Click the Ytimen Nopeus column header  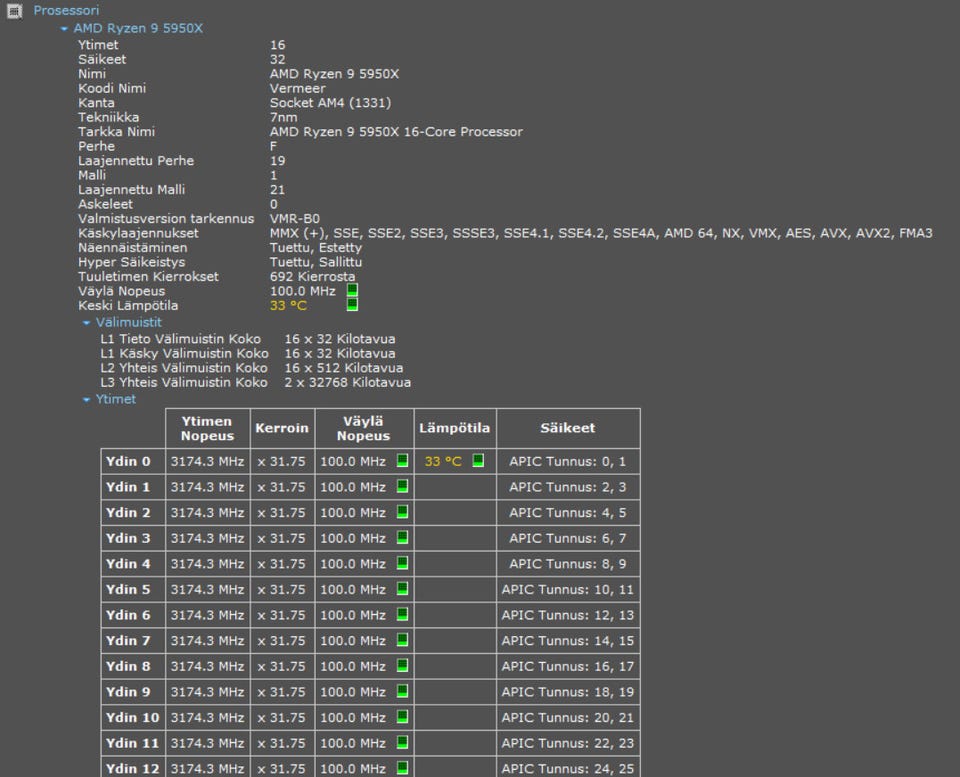(207, 428)
